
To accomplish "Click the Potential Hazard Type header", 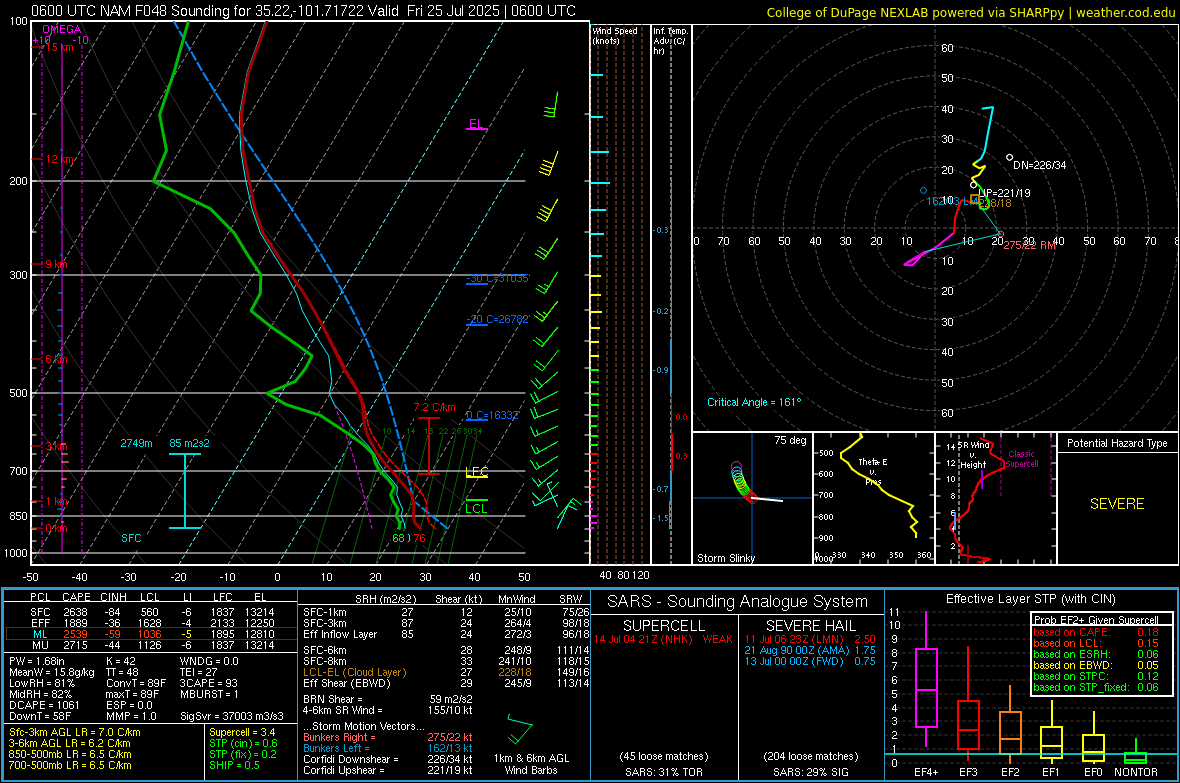I will [x=1117, y=443].
